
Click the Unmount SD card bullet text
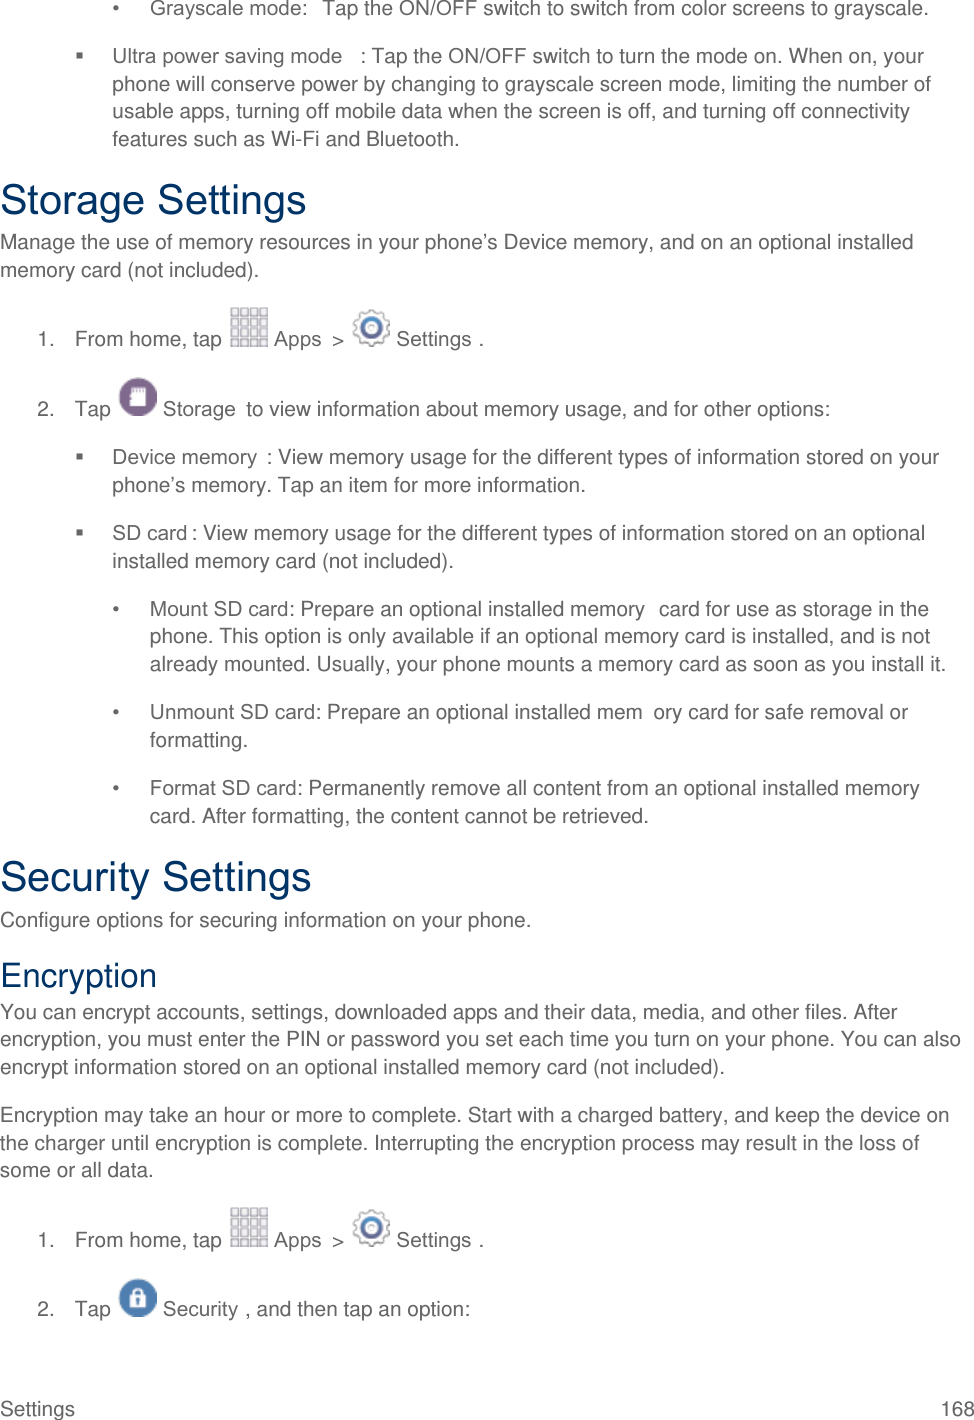(x=233, y=712)
